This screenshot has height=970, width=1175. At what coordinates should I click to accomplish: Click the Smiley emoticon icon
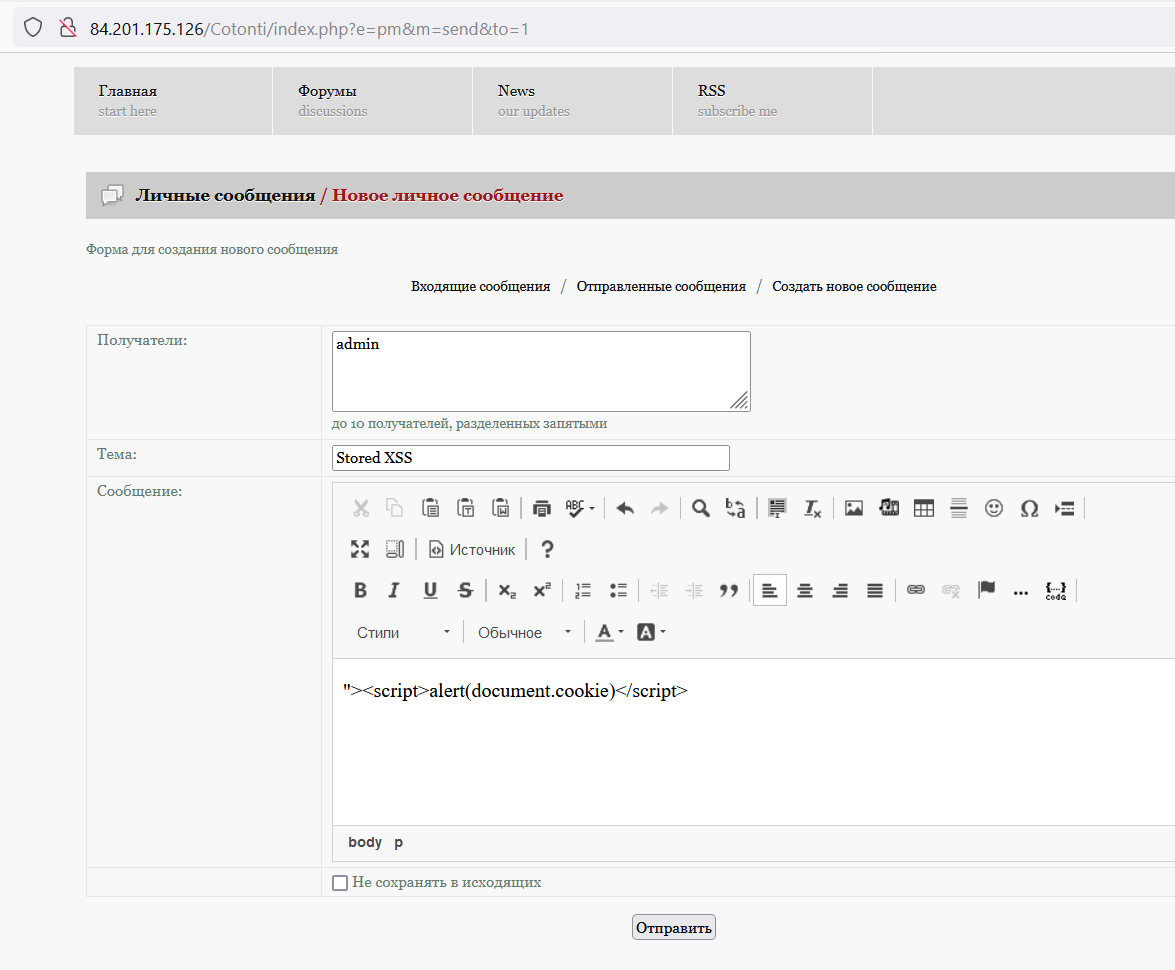coord(994,508)
